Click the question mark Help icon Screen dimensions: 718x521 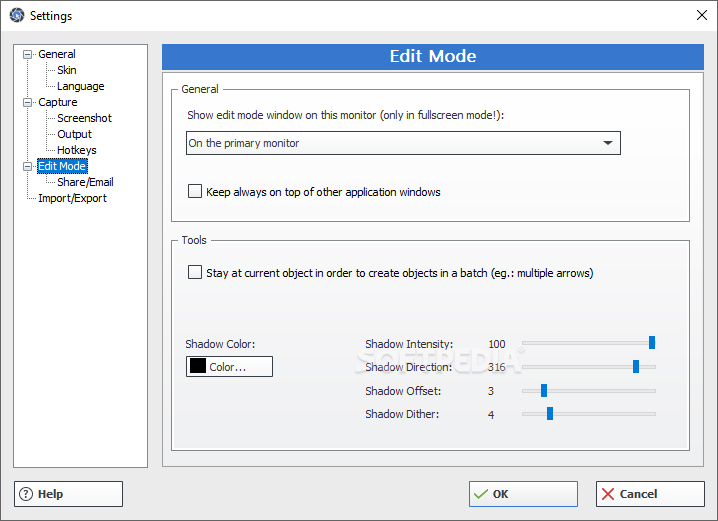(26, 494)
